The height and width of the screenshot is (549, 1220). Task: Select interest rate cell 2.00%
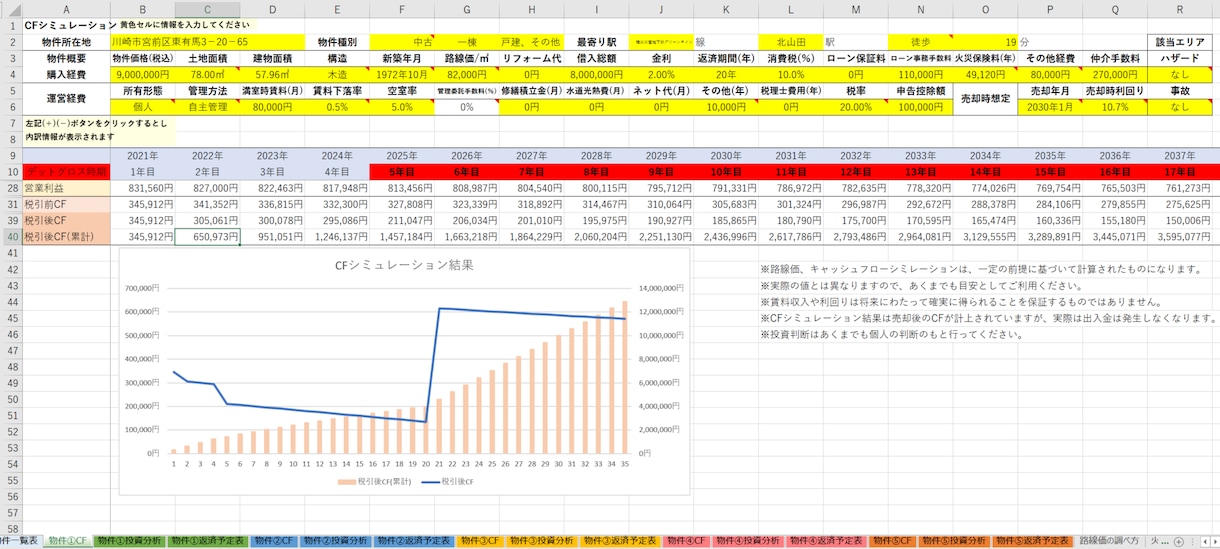661,74
